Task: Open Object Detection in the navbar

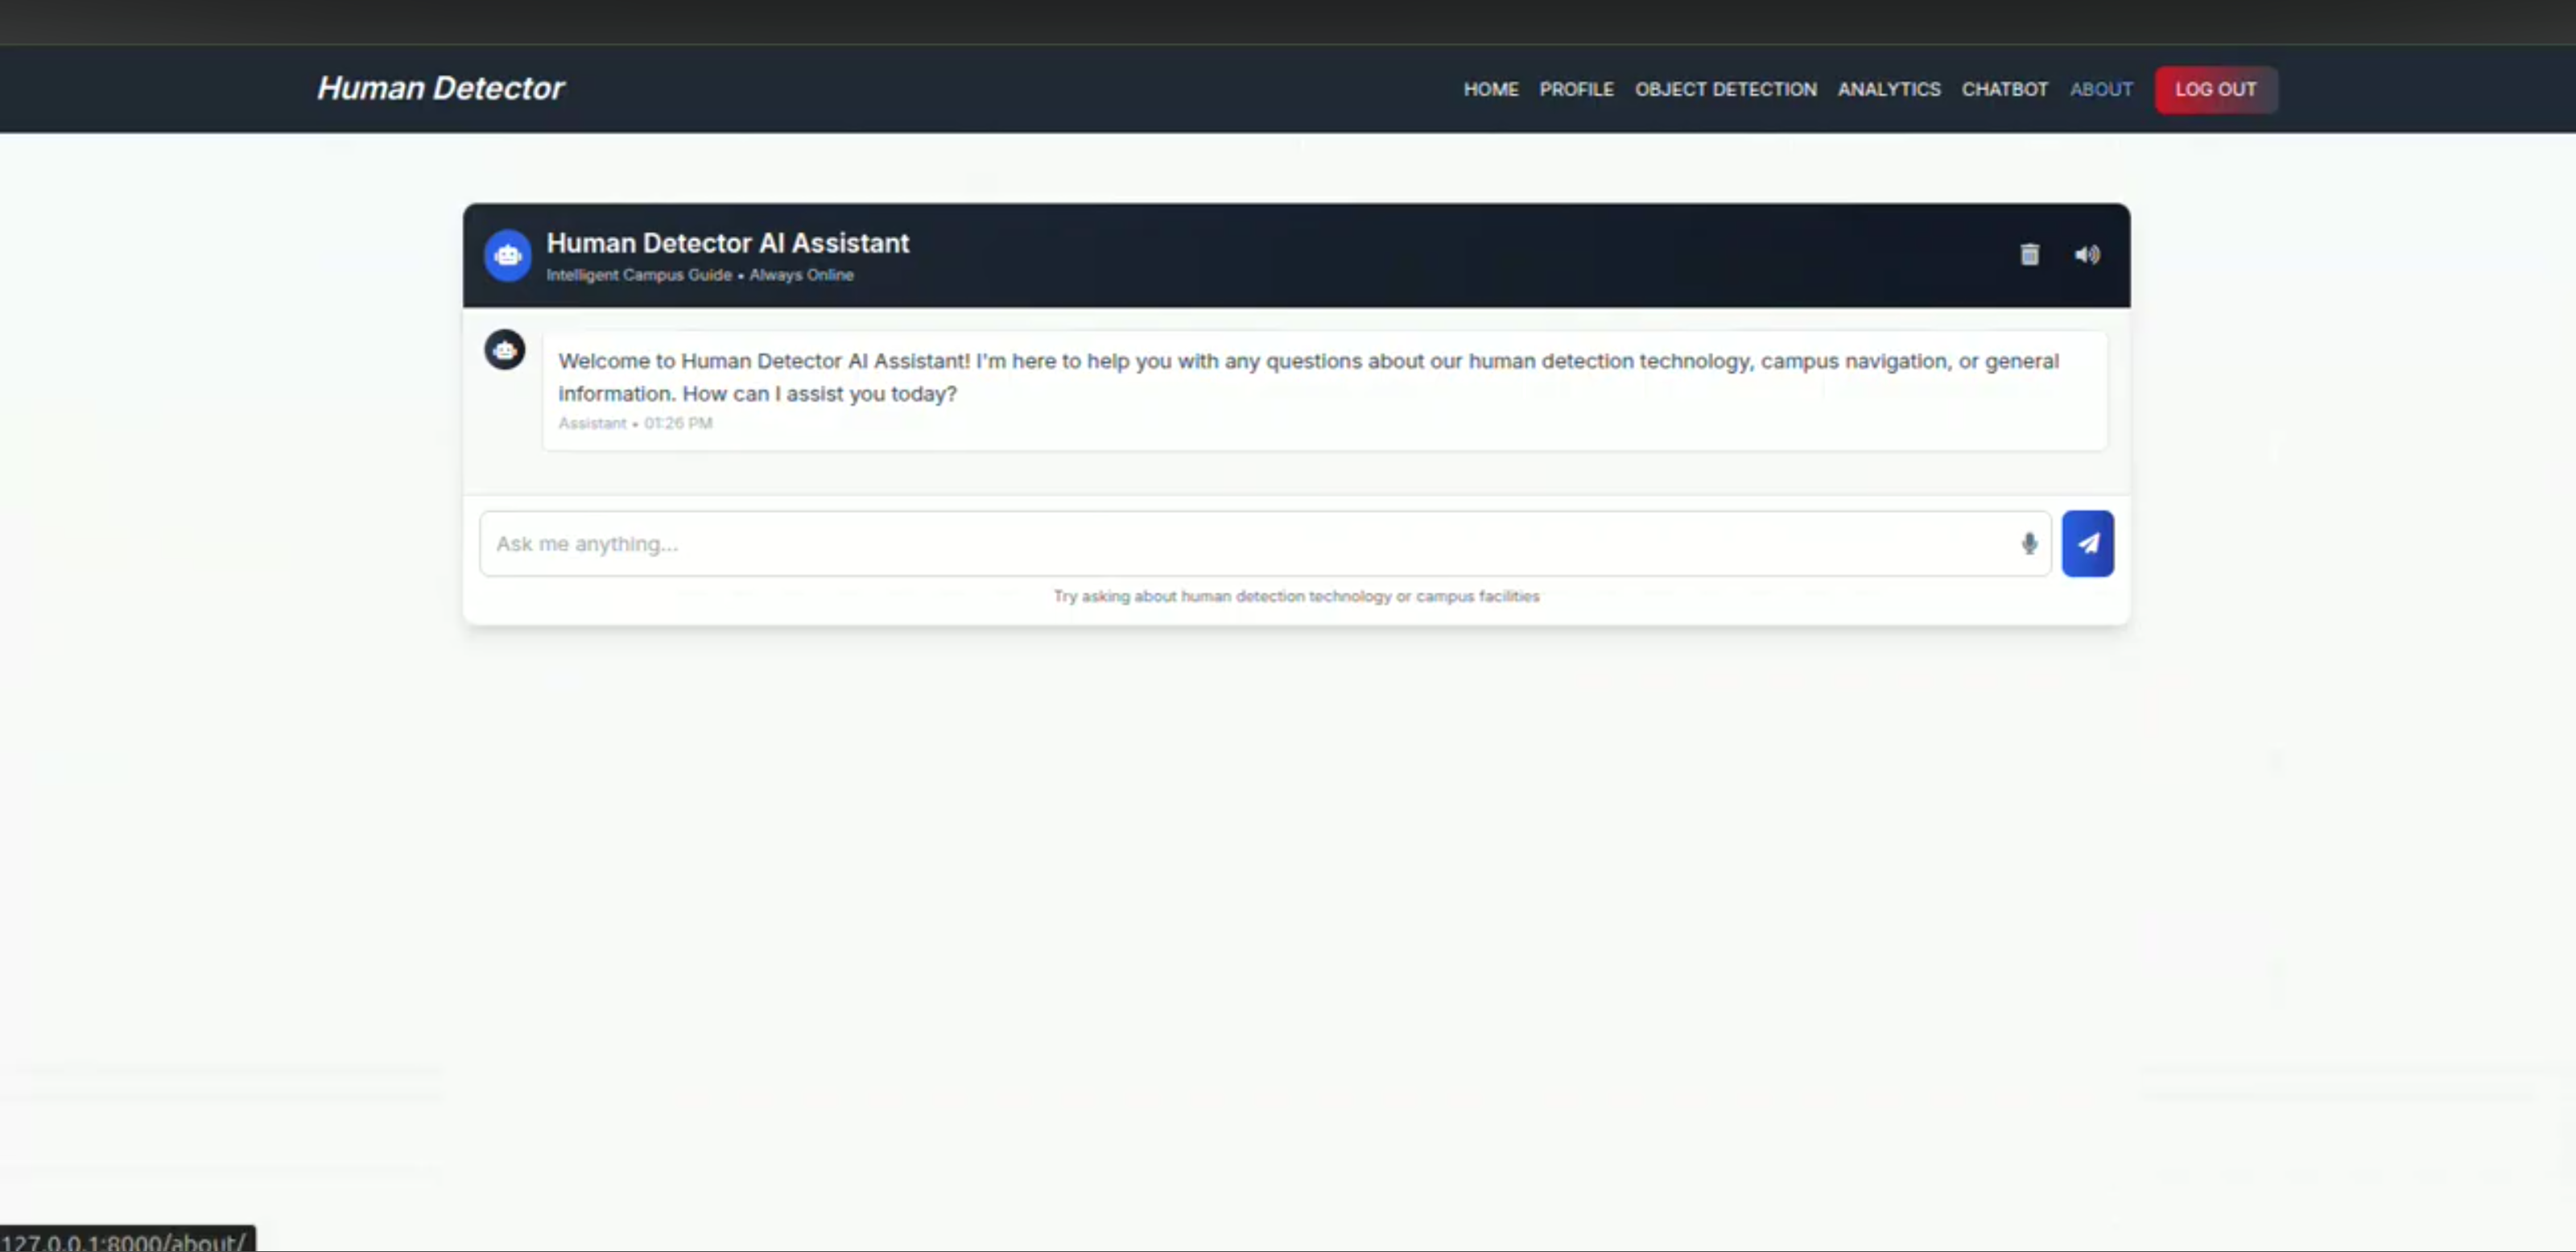Action: (x=1725, y=89)
